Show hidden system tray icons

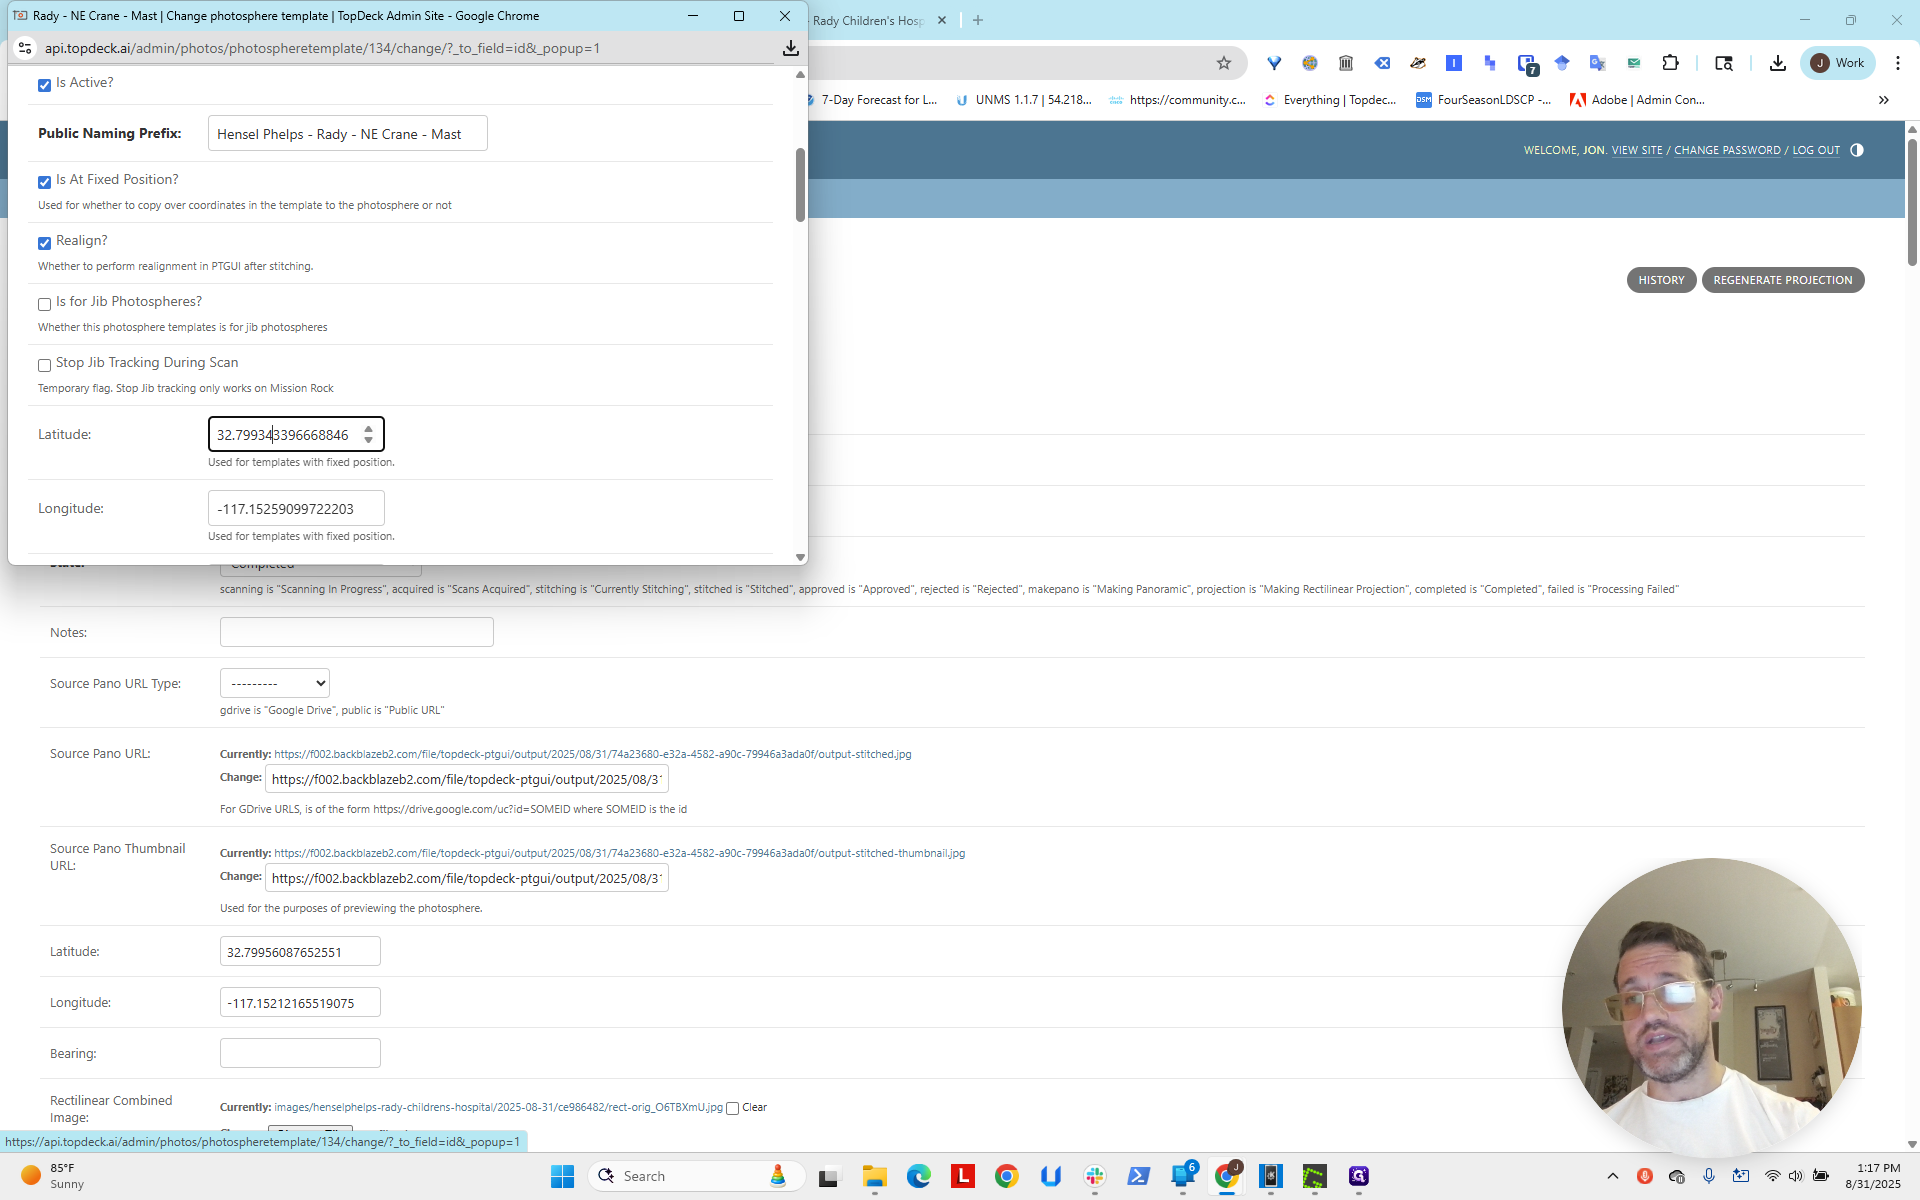pyautogui.click(x=1612, y=1176)
